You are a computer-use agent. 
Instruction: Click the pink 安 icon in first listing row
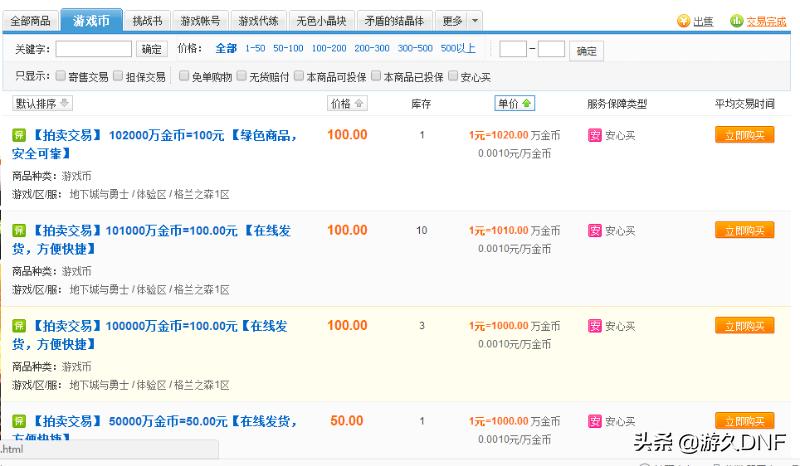pos(594,135)
